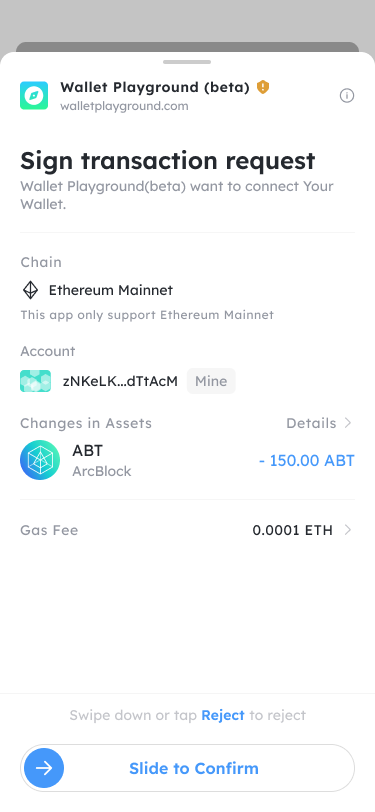
Task: Tap the 0.0001 ETH gas fee value
Action: [x=293, y=530]
